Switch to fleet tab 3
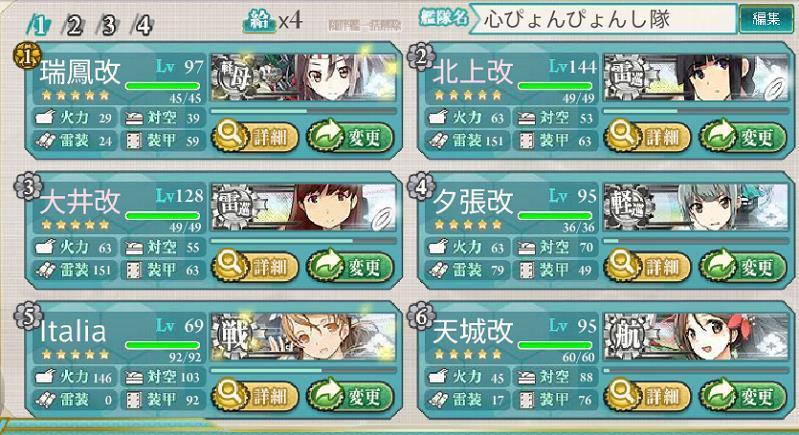The height and width of the screenshot is (435, 799). point(108,25)
